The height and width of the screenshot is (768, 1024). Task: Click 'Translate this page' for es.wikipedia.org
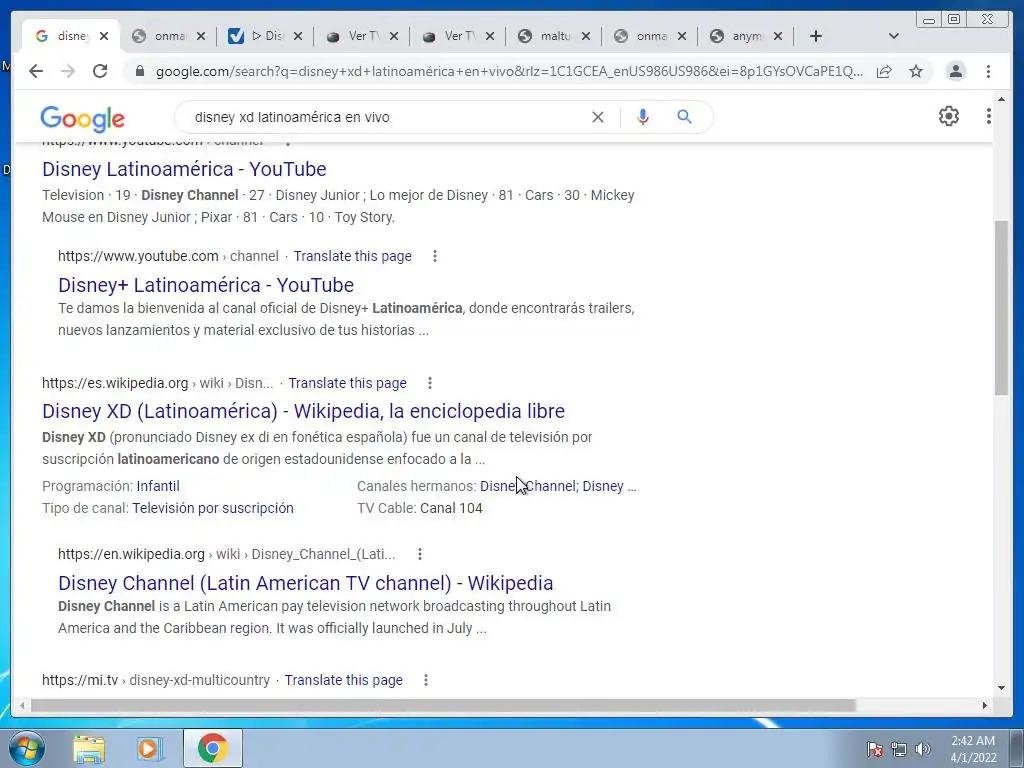pyautogui.click(x=347, y=383)
